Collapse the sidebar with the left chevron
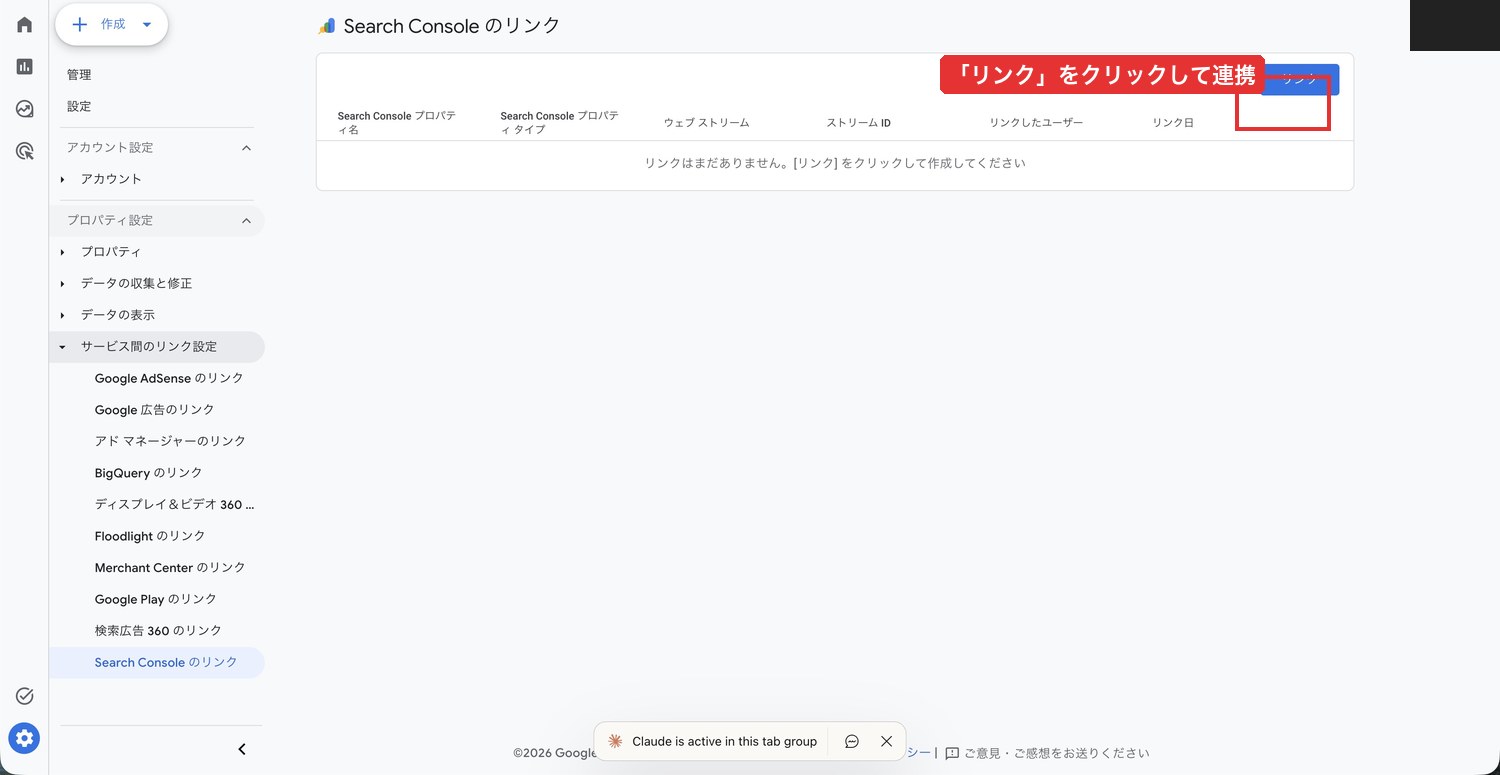 pyautogui.click(x=241, y=749)
